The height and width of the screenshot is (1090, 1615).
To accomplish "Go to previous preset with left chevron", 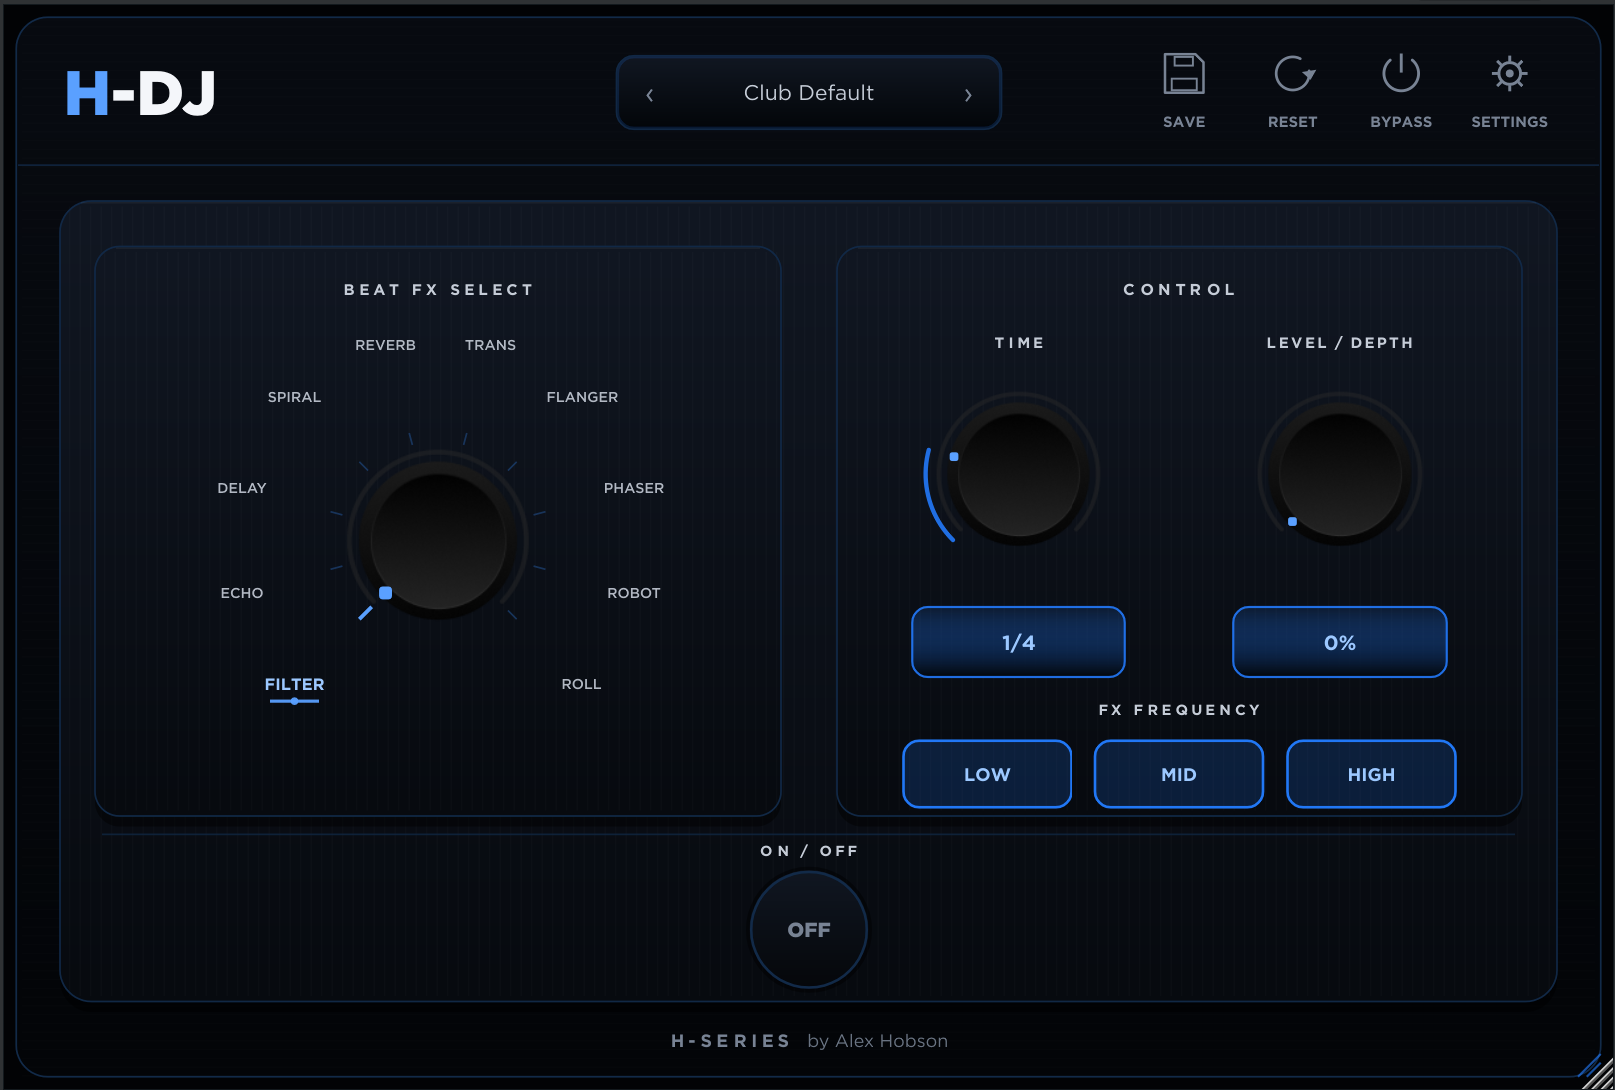I will pos(650,95).
